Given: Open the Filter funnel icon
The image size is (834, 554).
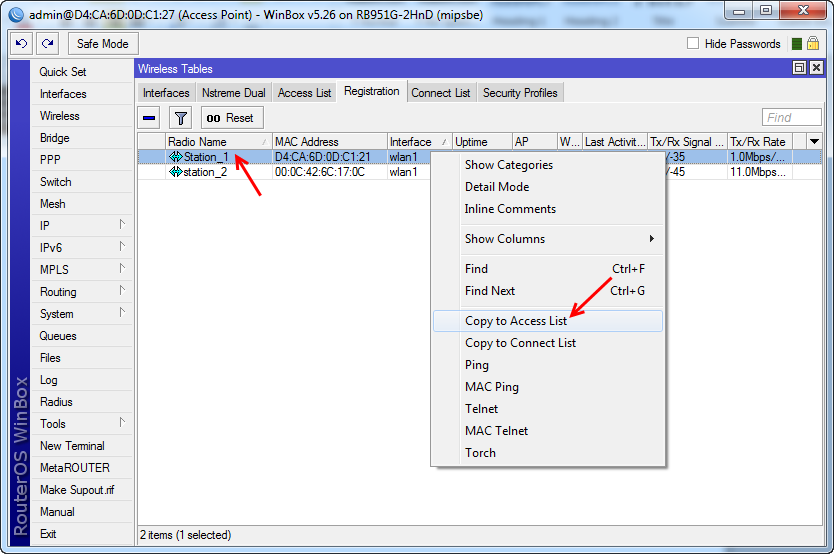Looking at the screenshot, I should pyautogui.click(x=180, y=117).
